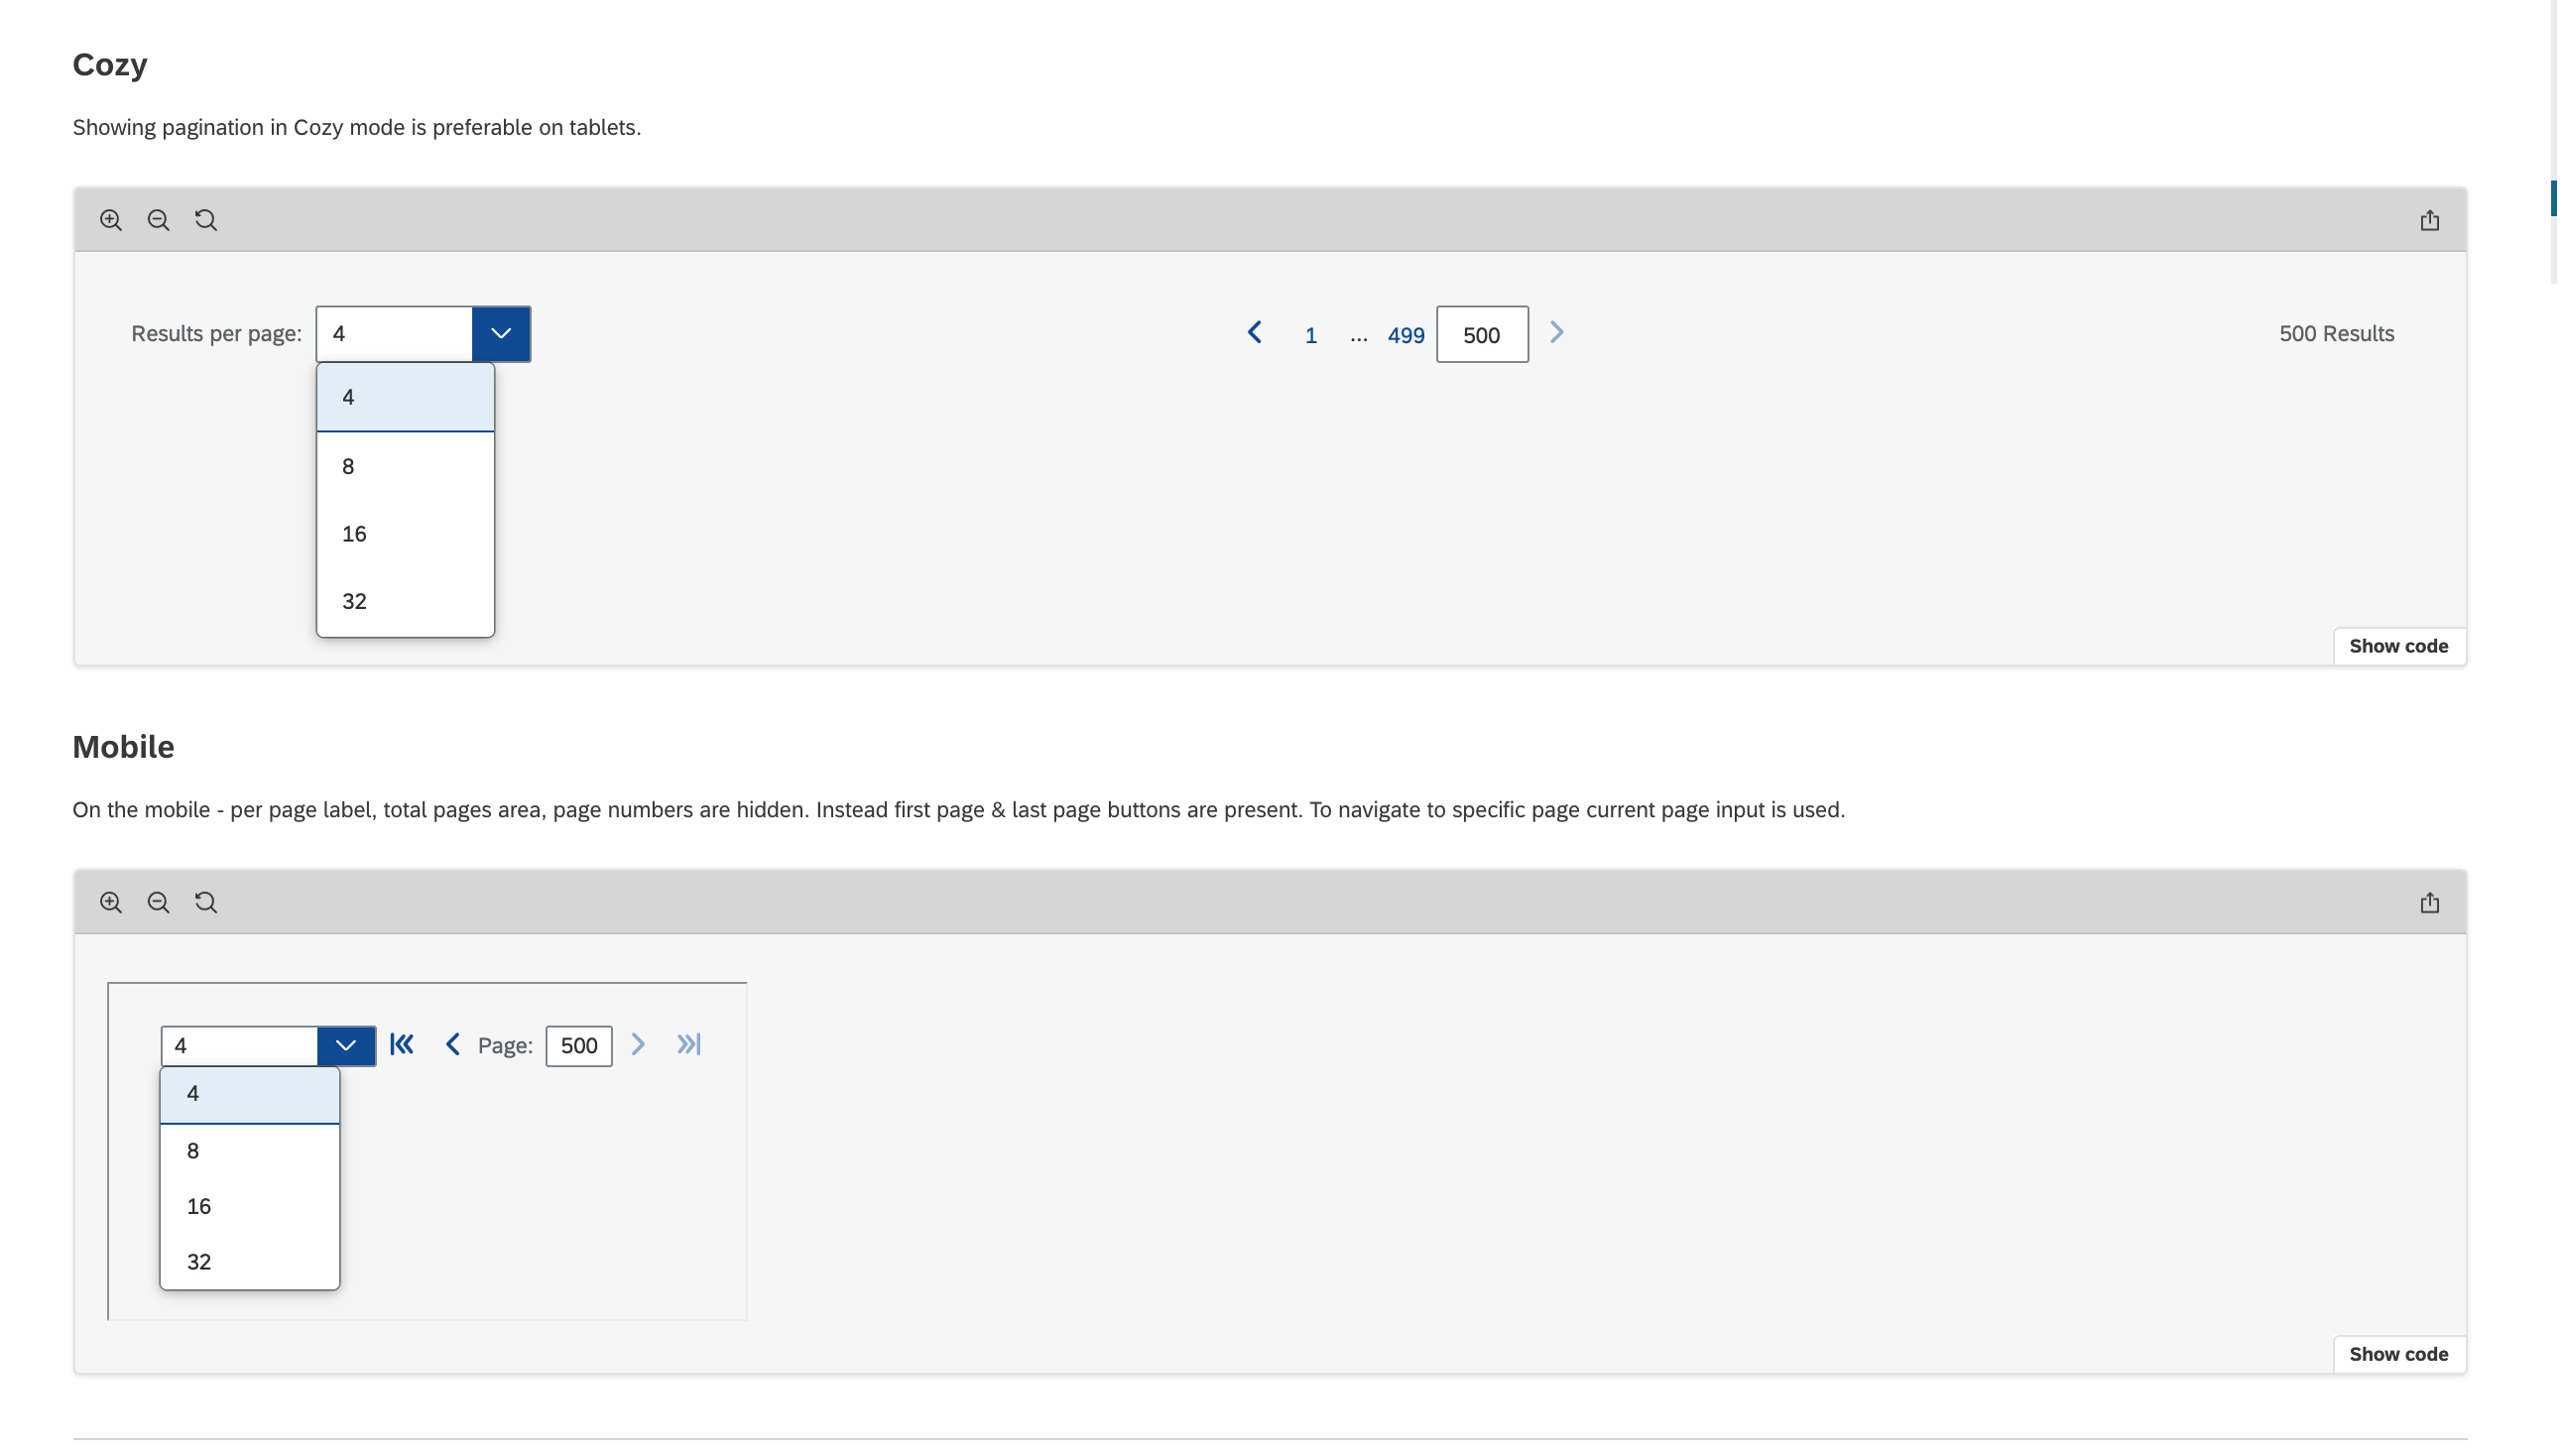Choose option 8 in Mobile dropdown list
The image size is (2565, 1456).
pos(250,1152)
